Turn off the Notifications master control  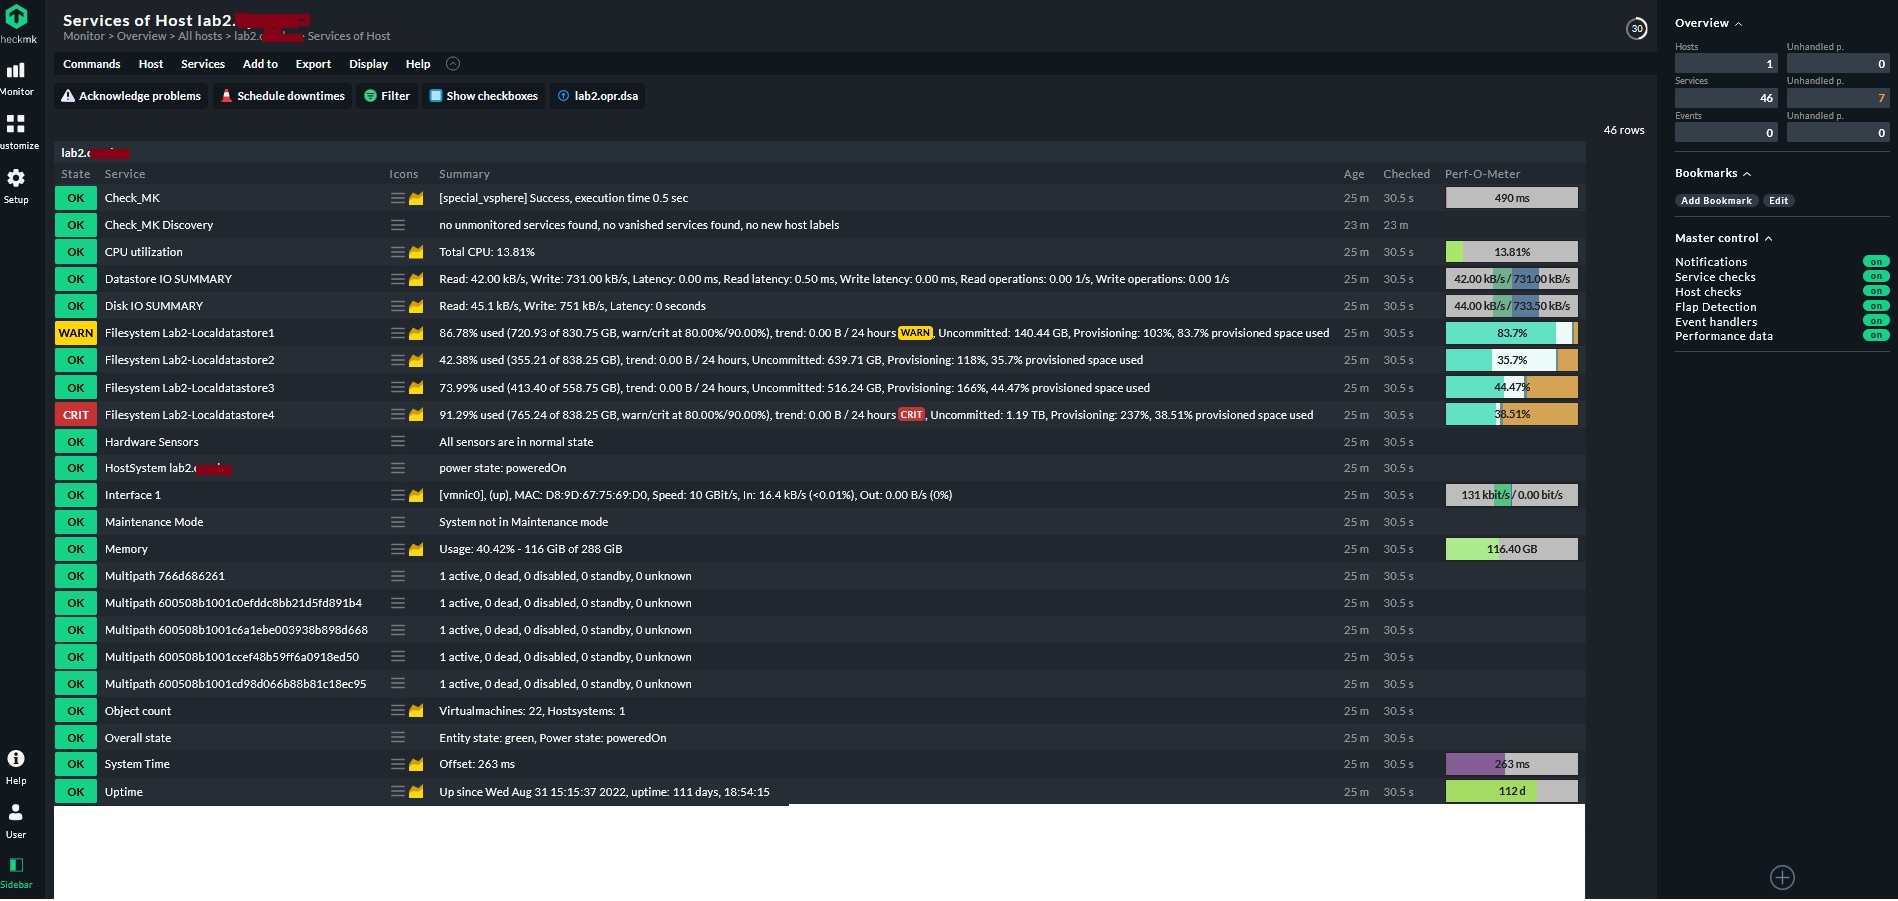1875,262
